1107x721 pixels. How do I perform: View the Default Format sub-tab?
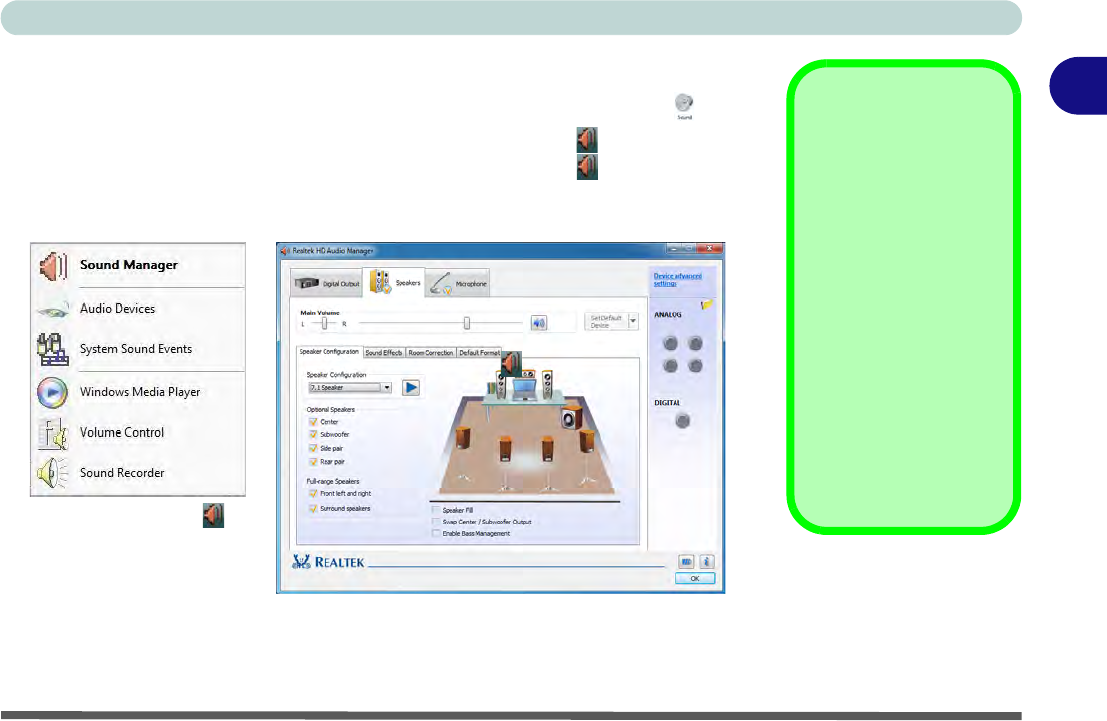pyautogui.click(x=479, y=352)
